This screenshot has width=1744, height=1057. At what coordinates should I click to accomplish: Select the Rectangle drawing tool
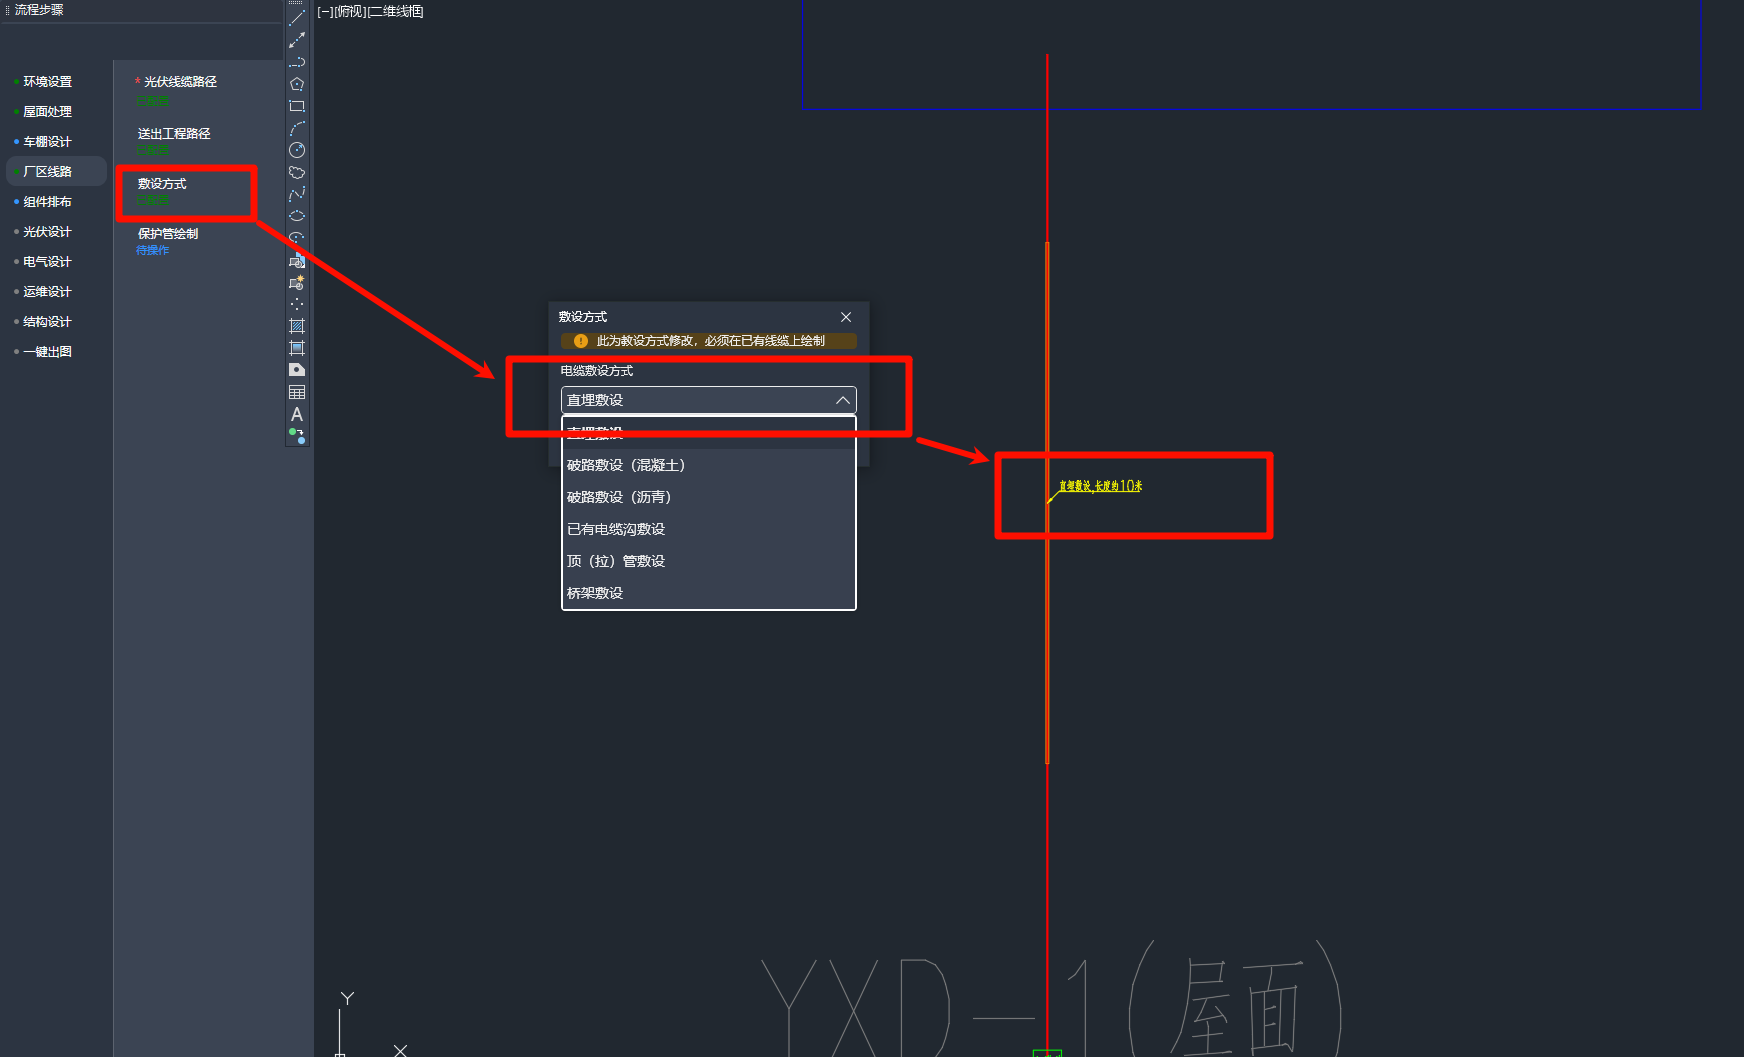(x=297, y=106)
